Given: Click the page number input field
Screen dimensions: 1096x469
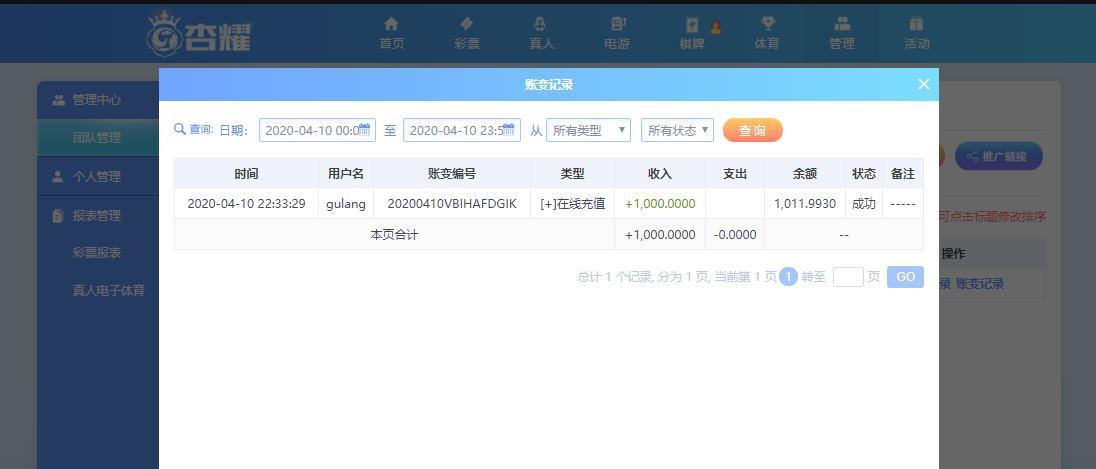Looking at the screenshot, I should [x=848, y=277].
